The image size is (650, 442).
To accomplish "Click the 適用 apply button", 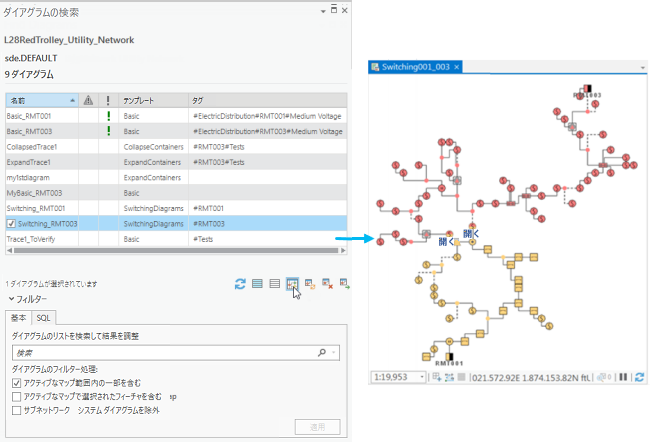I will click(318, 427).
